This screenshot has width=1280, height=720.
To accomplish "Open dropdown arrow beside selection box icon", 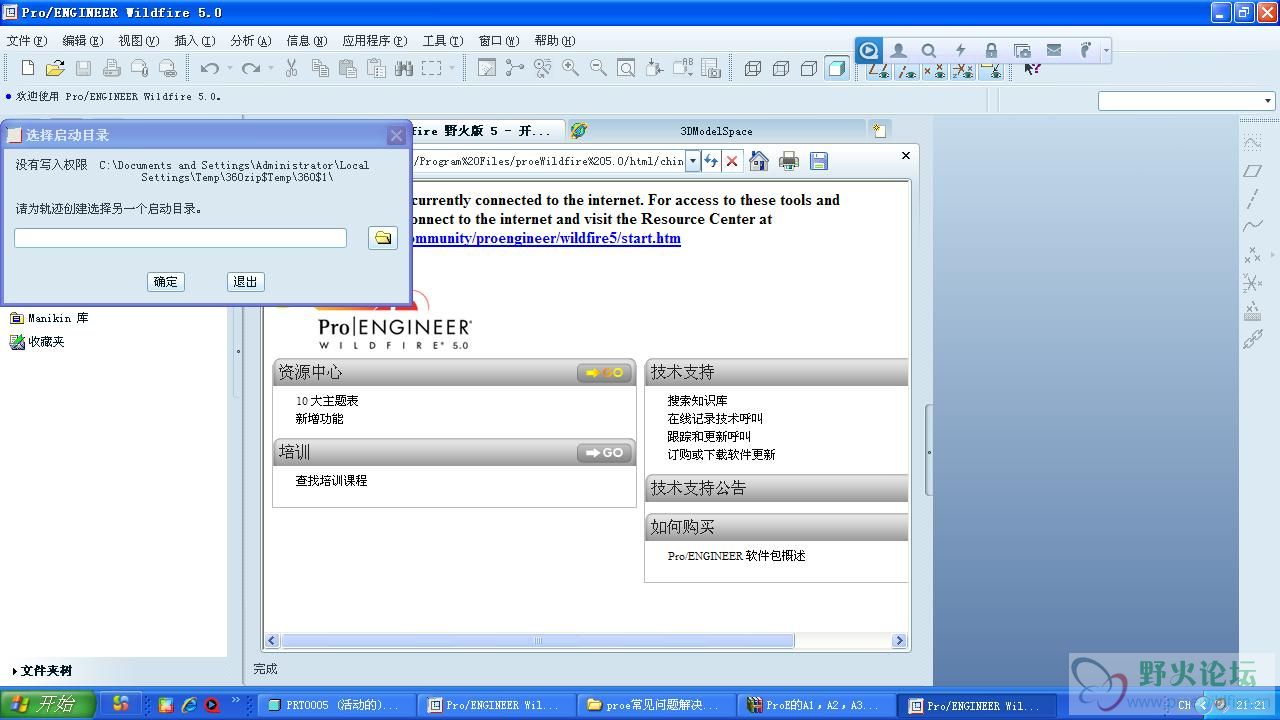I will (451, 68).
